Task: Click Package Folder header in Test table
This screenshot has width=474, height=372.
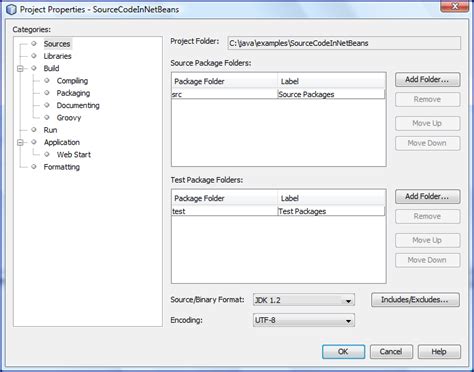Action: click(224, 198)
